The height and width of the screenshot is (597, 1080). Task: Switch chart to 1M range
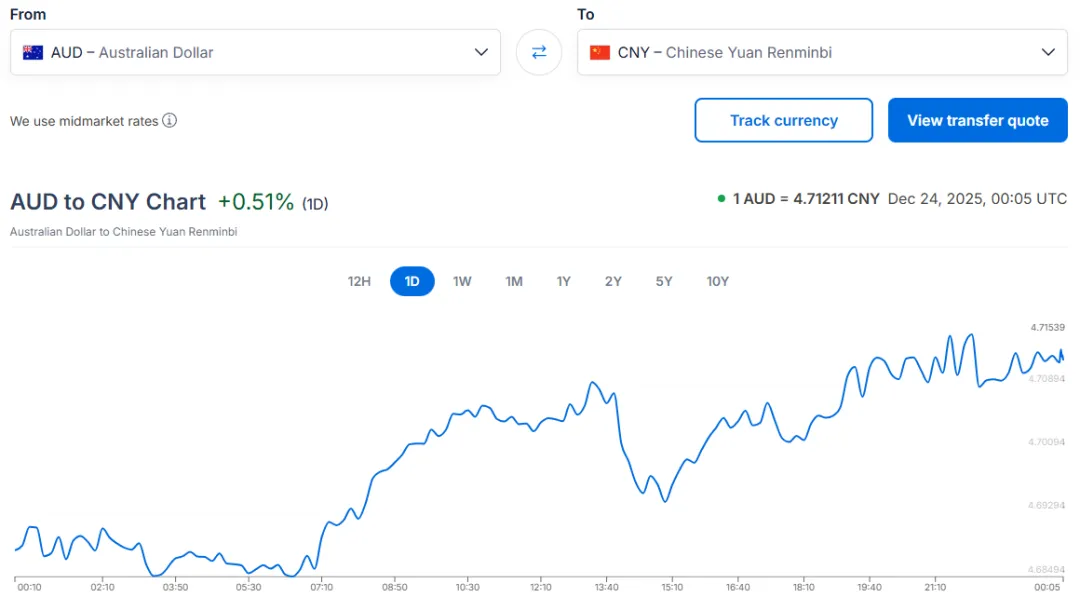514,281
